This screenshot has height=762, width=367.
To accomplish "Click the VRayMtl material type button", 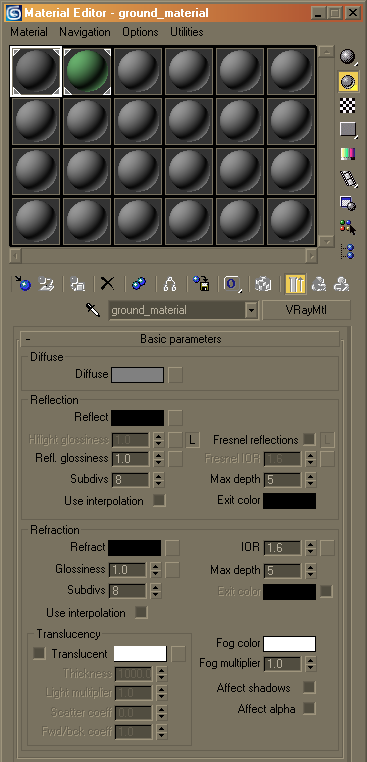I will [x=306, y=310].
